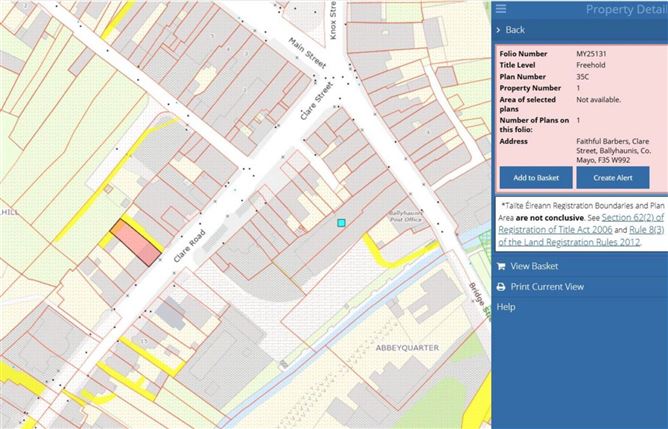668x429 pixels.
Task: Click the Create Alert button
Action: pyautogui.click(x=613, y=178)
